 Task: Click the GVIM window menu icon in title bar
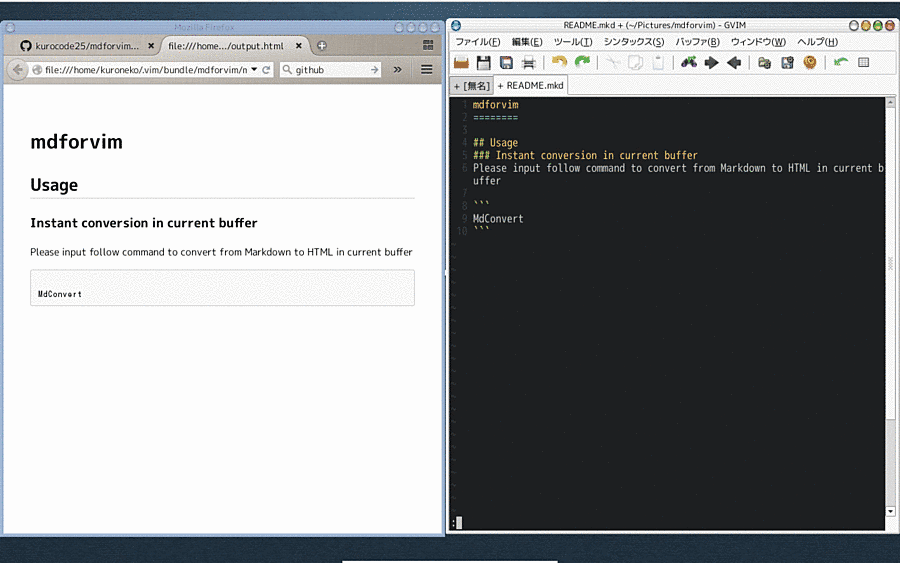point(456,25)
